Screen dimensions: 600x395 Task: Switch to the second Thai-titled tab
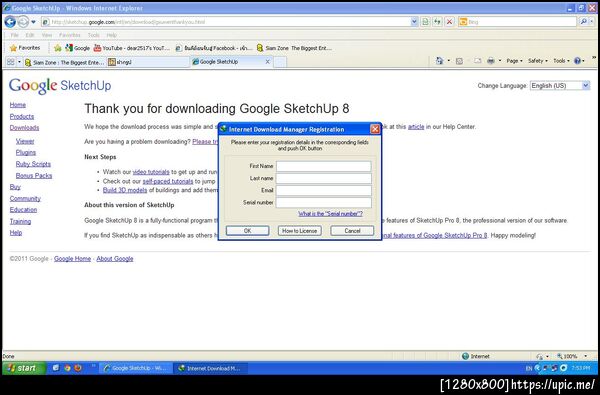pyautogui.click(x=147, y=62)
